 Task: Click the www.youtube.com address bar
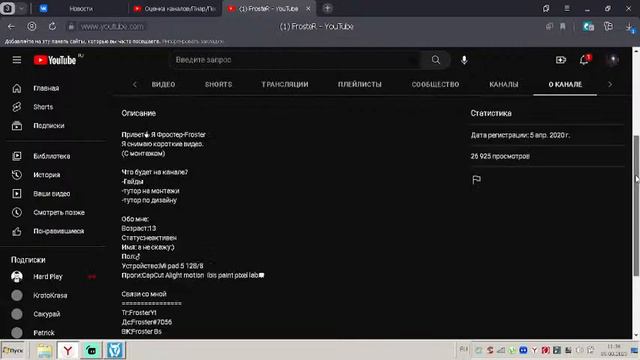tap(112, 27)
